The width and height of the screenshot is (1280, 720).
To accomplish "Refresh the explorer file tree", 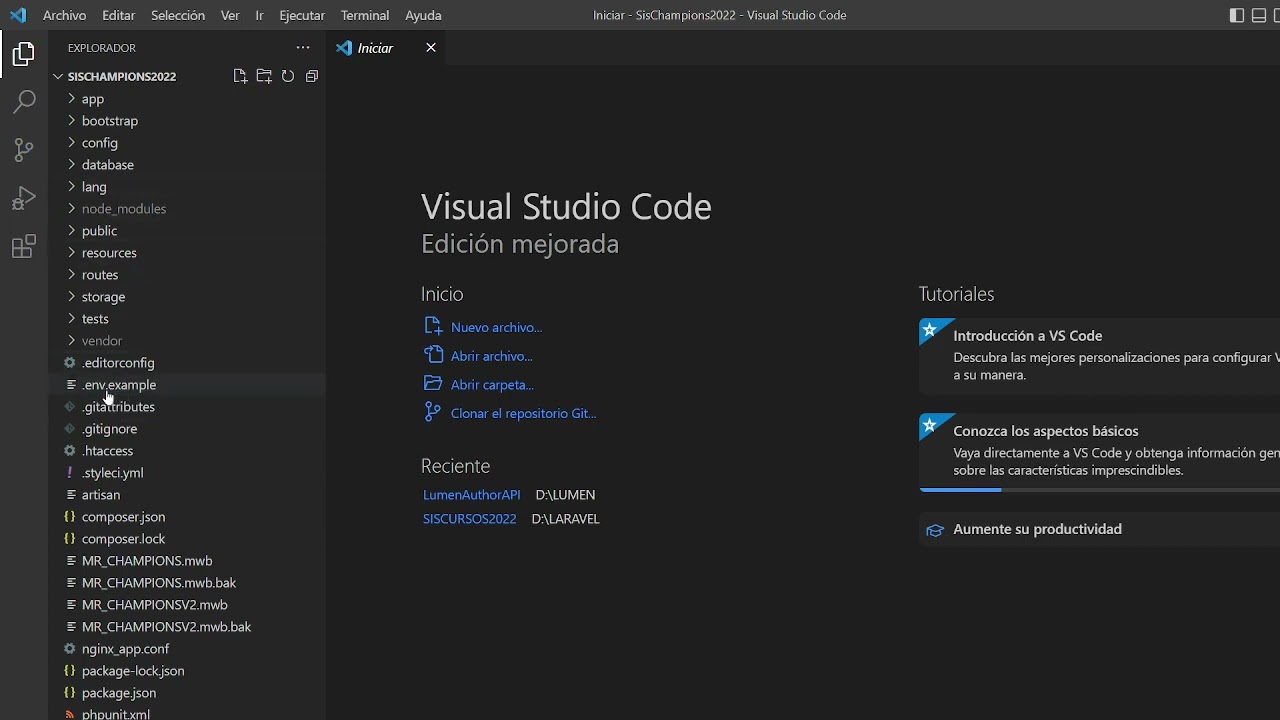I will click(x=288, y=76).
